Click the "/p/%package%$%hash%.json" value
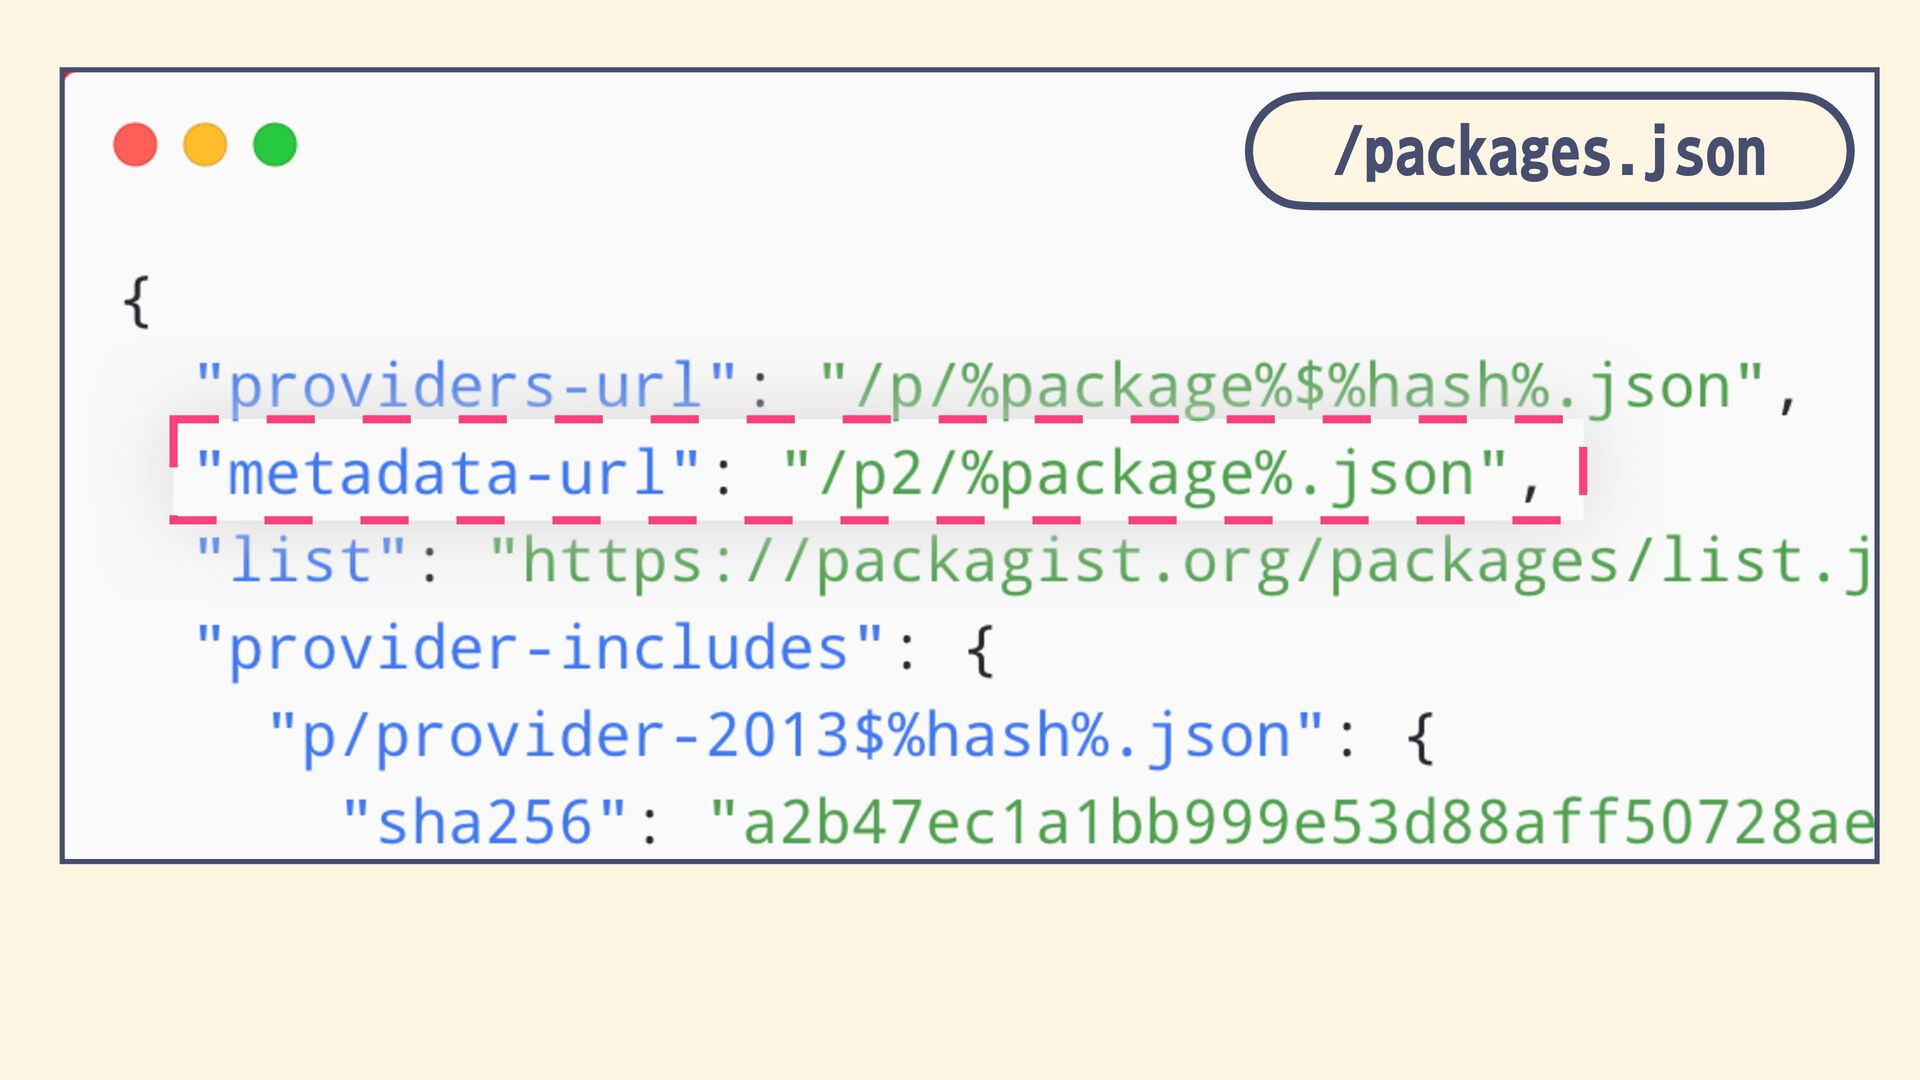 click(1291, 385)
